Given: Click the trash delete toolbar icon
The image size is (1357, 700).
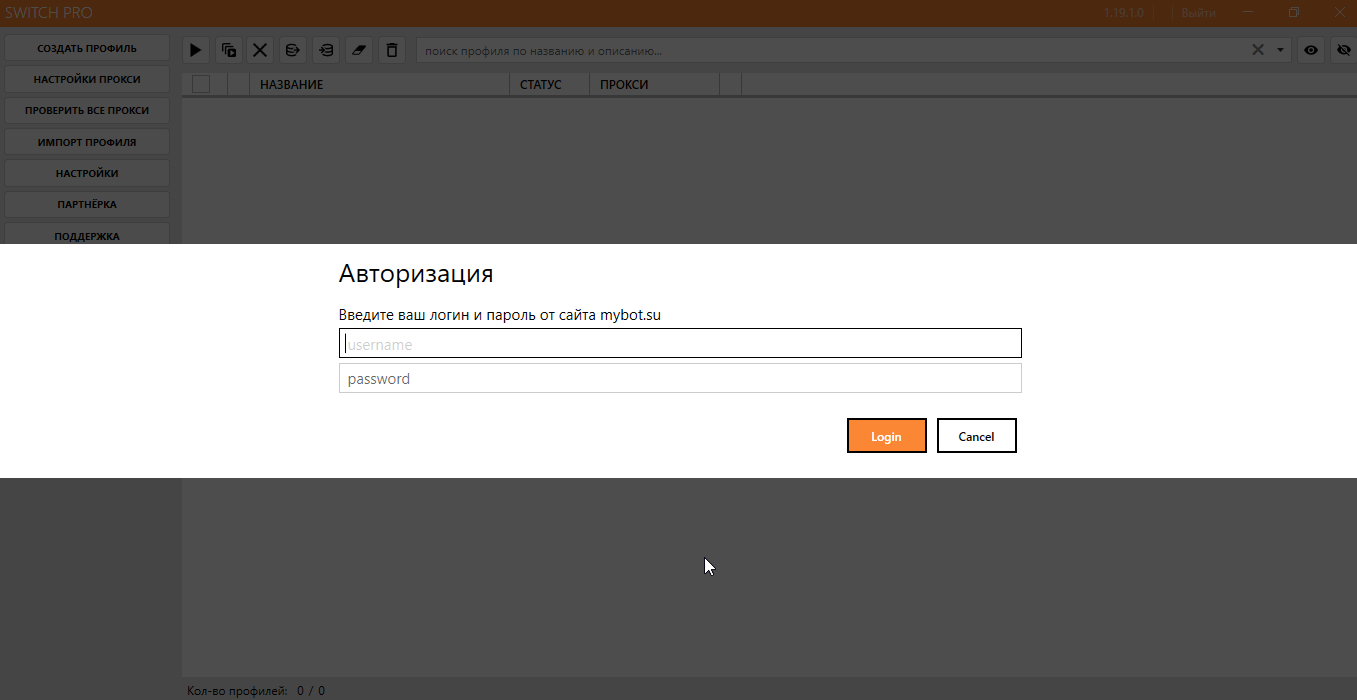Looking at the screenshot, I should tap(392, 50).
